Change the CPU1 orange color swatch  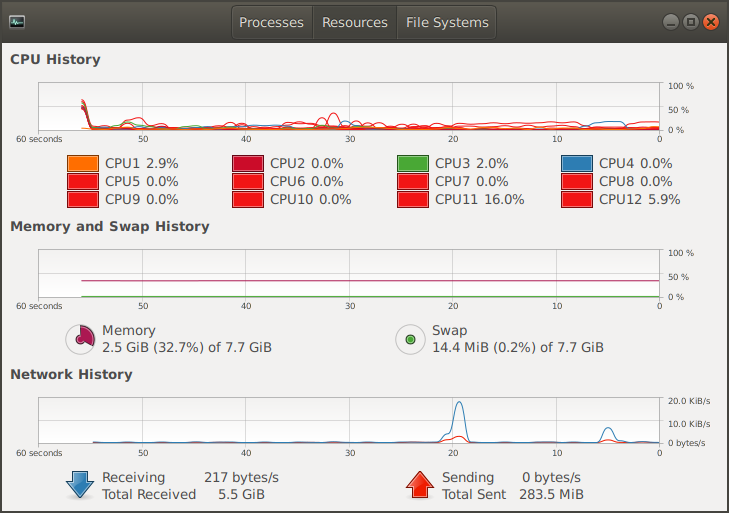[83, 164]
